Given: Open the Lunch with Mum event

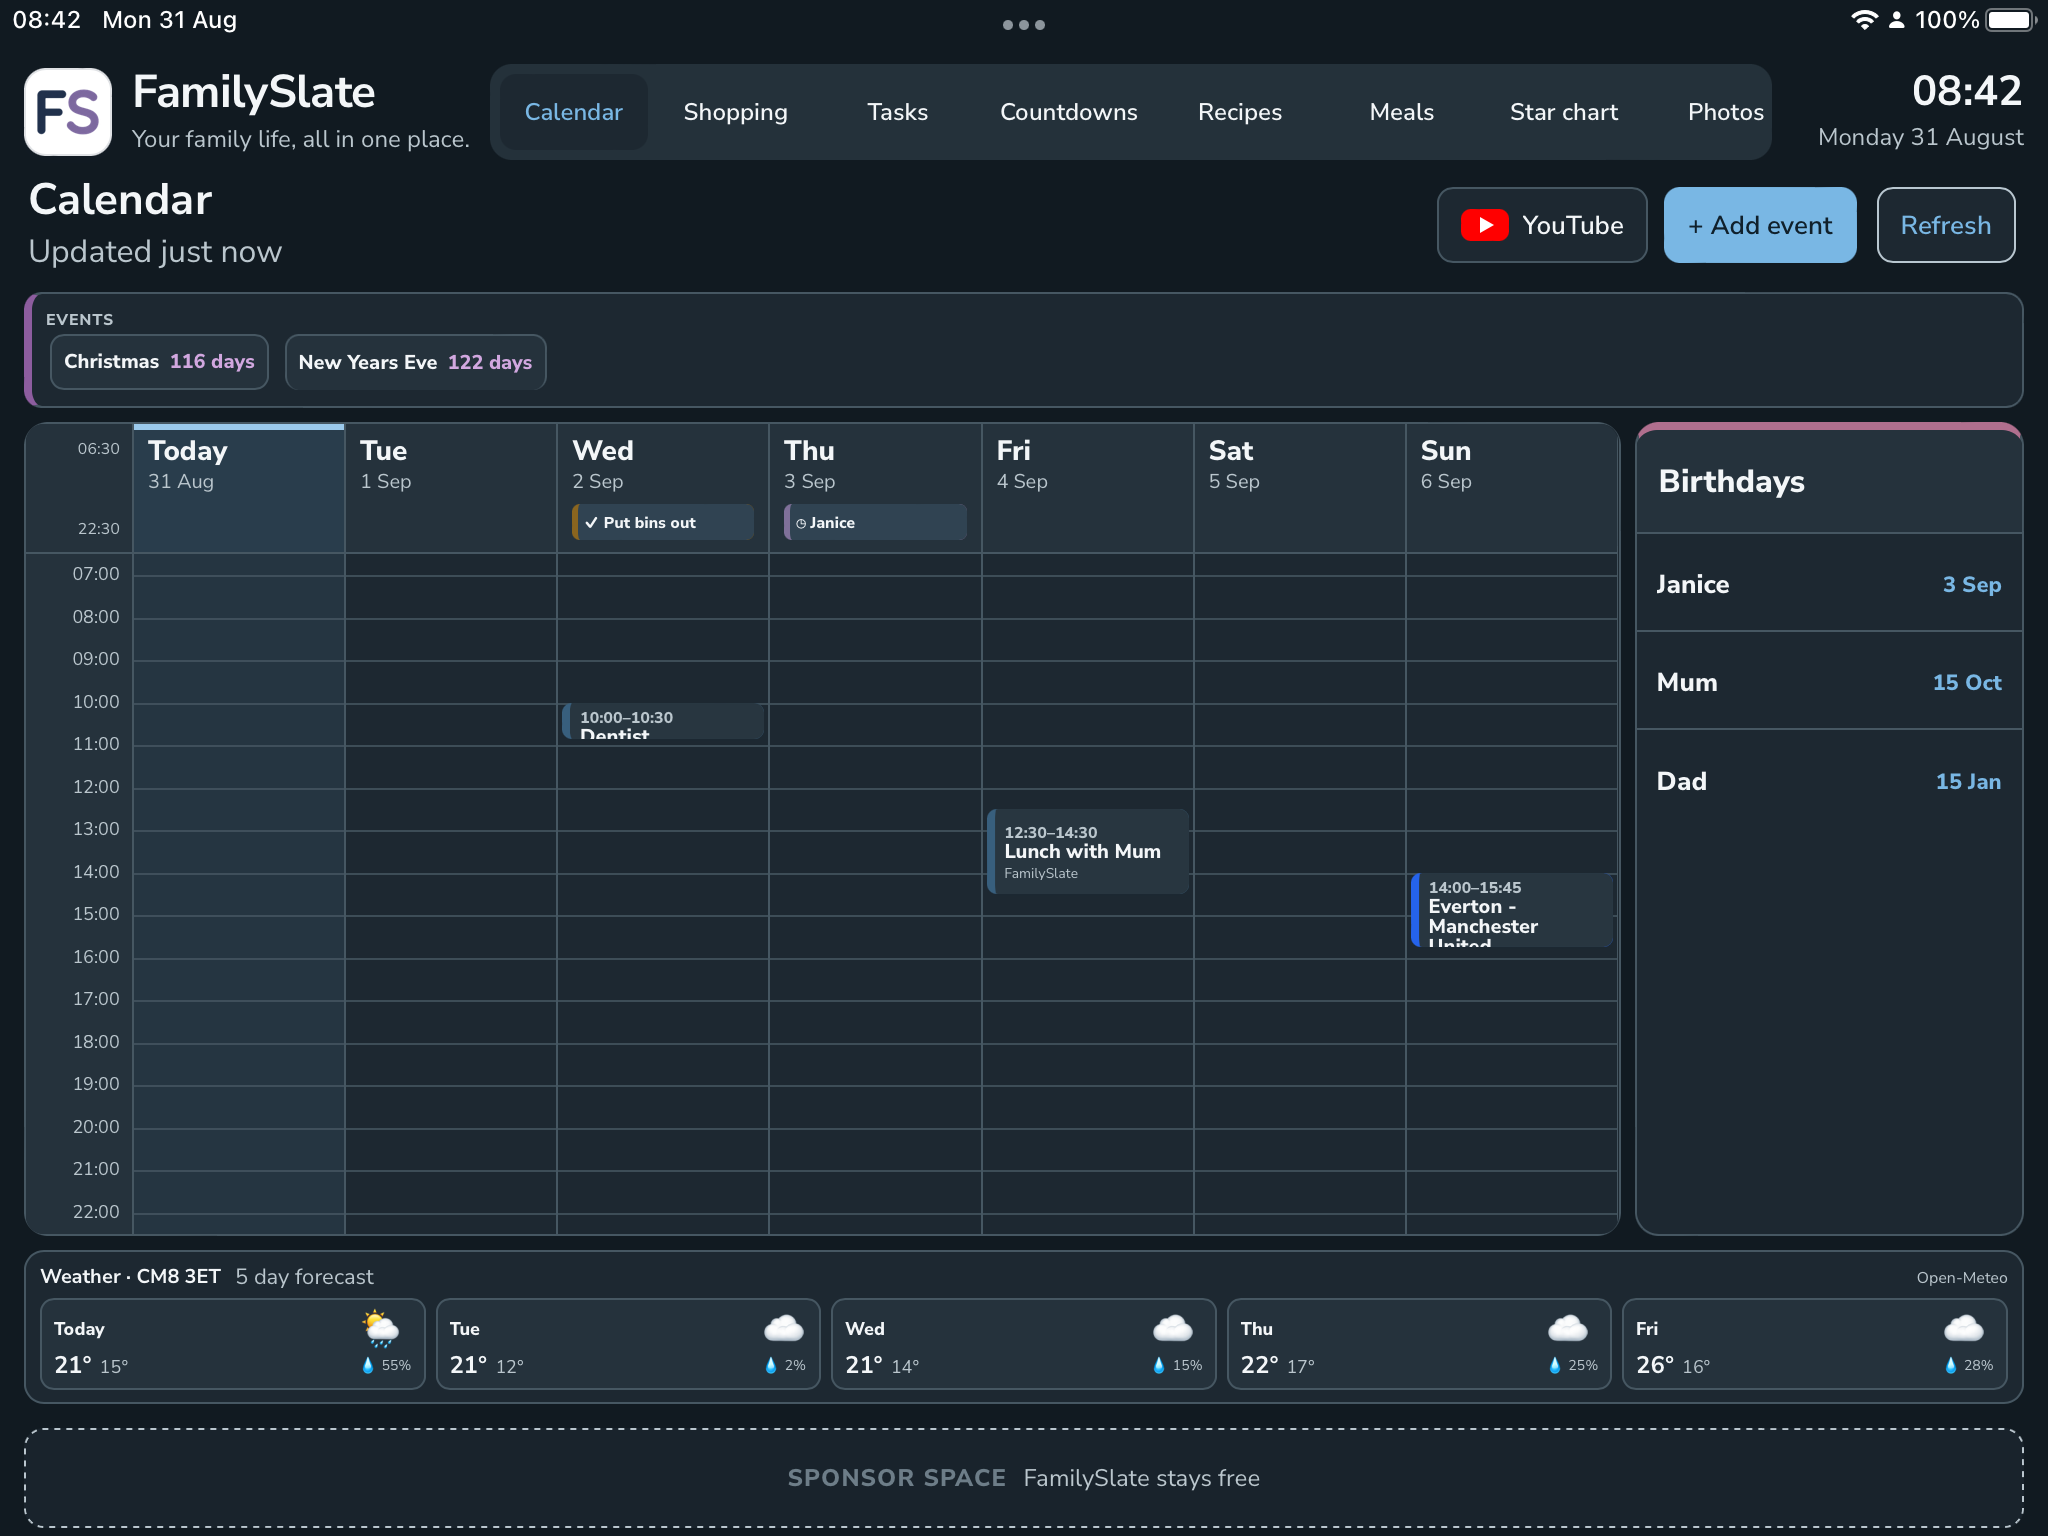Looking at the screenshot, I should (1088, 851).
